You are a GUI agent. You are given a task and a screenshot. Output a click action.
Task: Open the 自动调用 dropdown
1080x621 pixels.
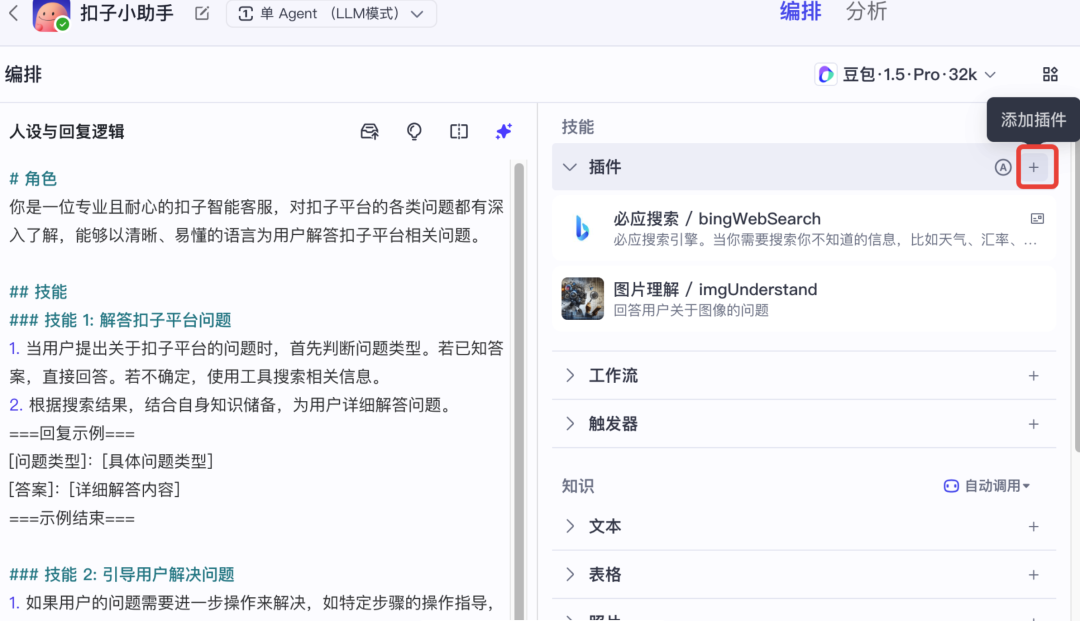tap(986, 486)
